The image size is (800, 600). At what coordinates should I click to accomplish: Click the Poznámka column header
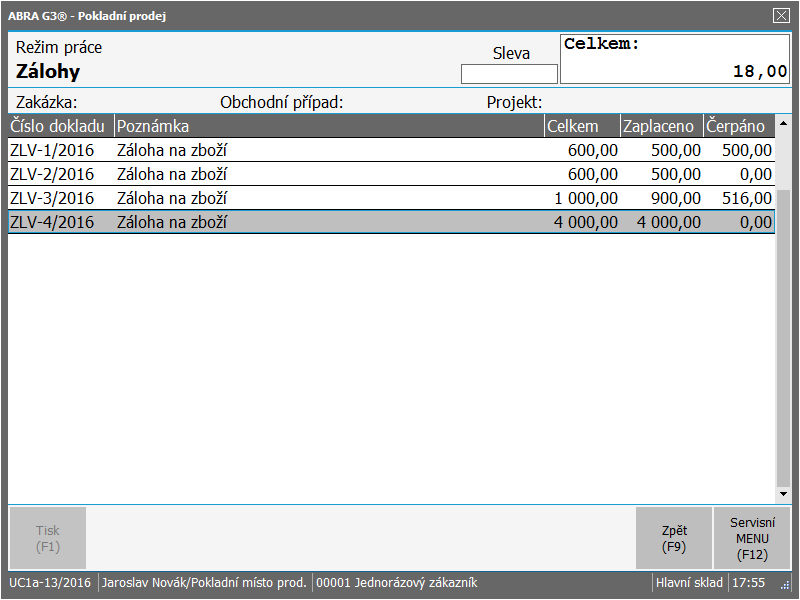pyautogui.click(x=328, y=126)
